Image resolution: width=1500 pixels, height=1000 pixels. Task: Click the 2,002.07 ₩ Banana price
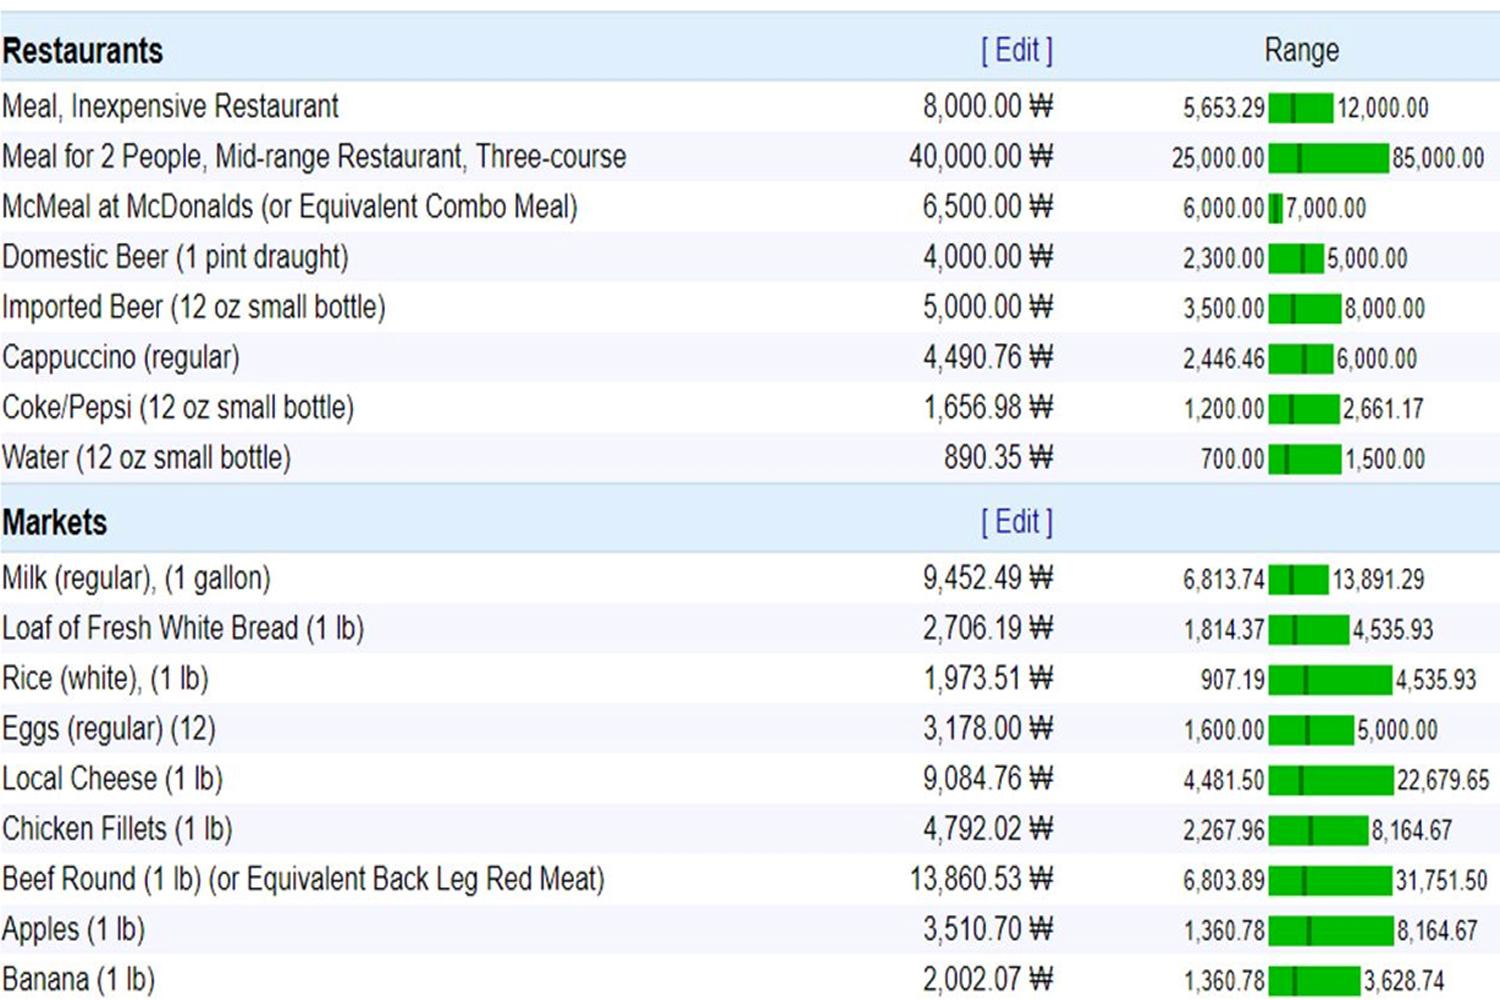coord(988,979)
